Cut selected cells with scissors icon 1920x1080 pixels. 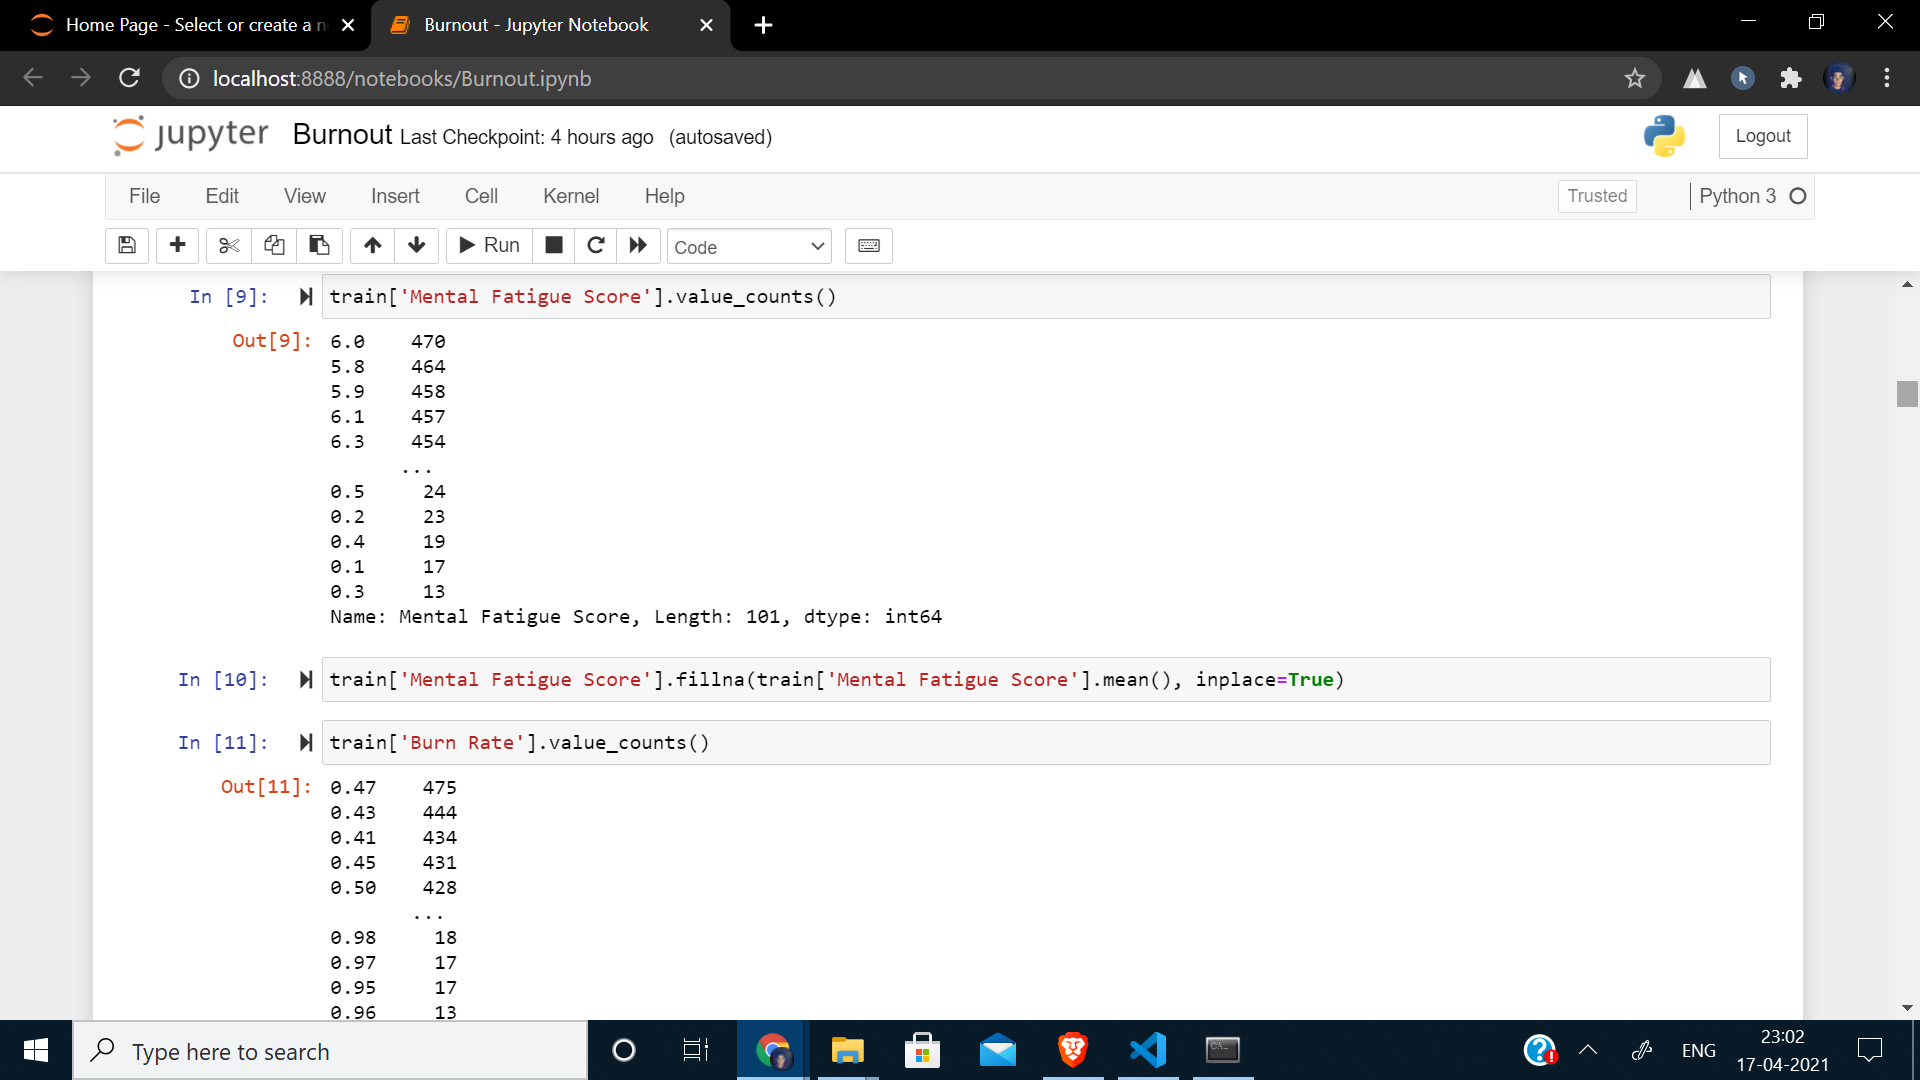(229, 245)
